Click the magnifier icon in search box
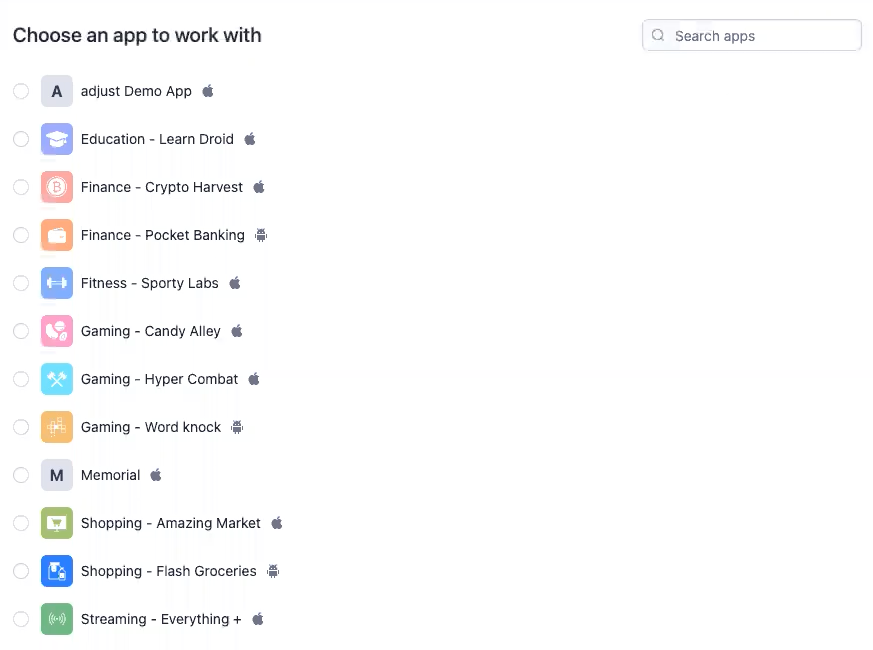This screenshot has width=873, height=650. pos(658,36)
